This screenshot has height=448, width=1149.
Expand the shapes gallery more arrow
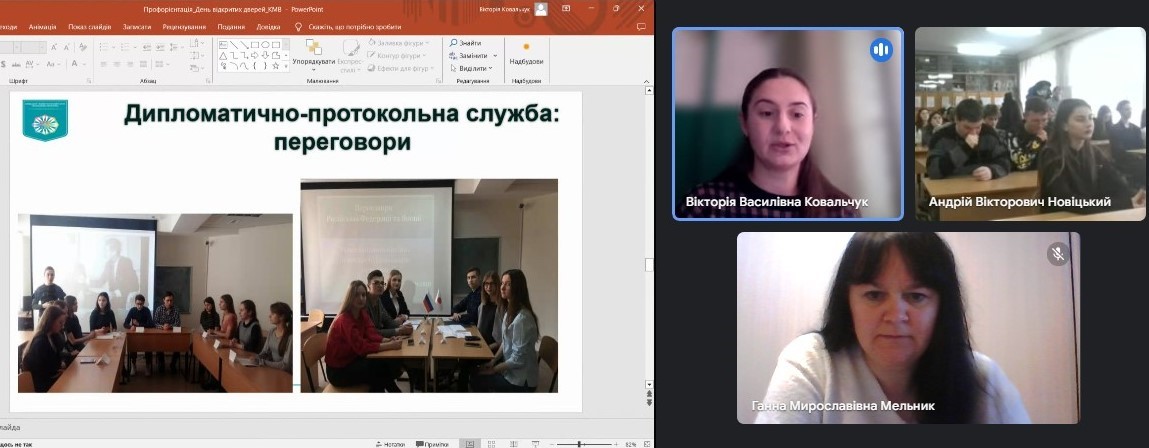[x=288, y=68]
